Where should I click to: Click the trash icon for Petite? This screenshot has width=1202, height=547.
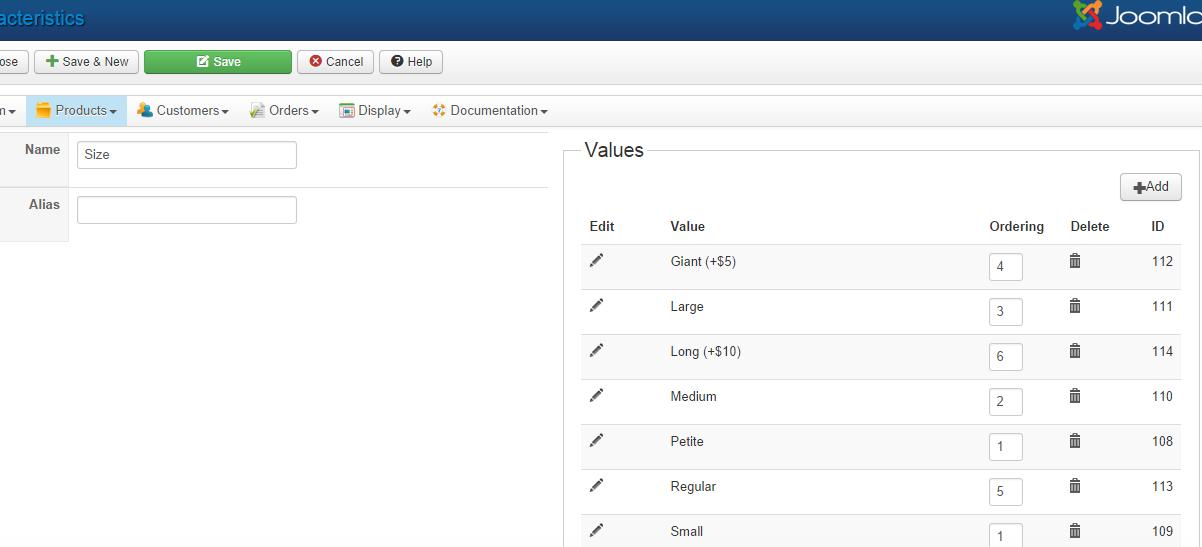coord(1075,441)
